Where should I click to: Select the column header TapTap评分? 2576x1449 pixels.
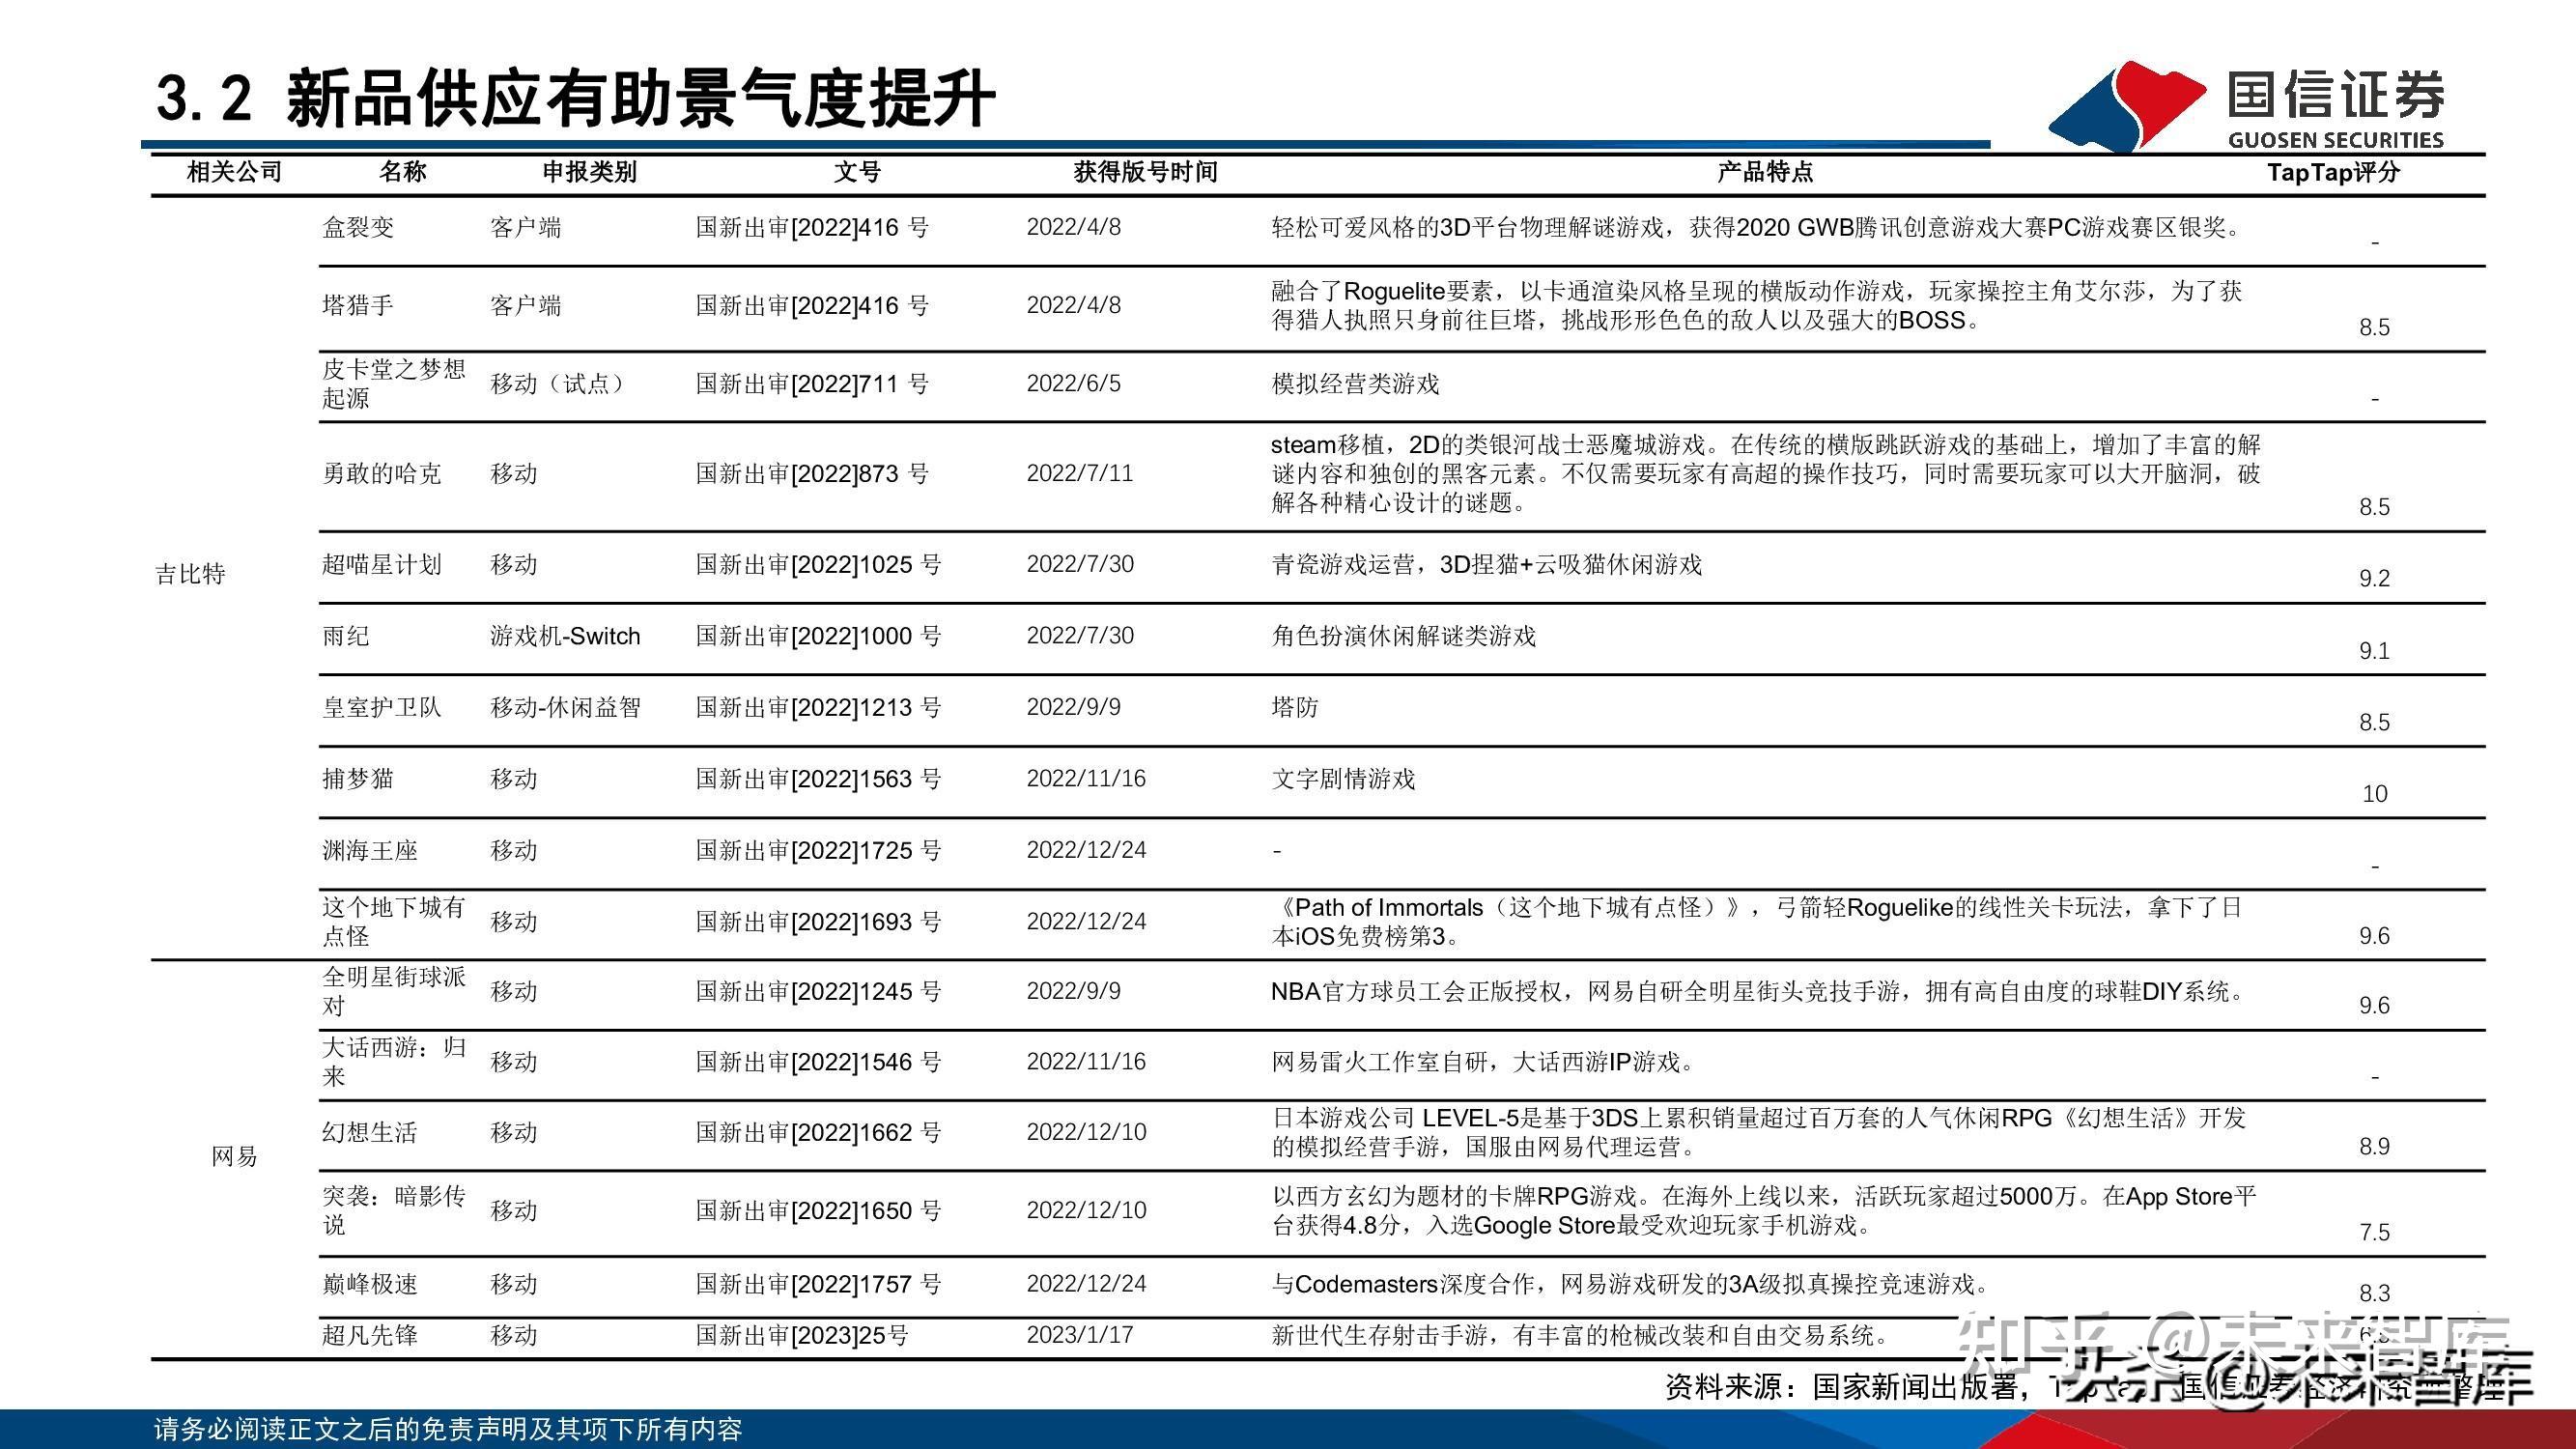coord(2333,172)
